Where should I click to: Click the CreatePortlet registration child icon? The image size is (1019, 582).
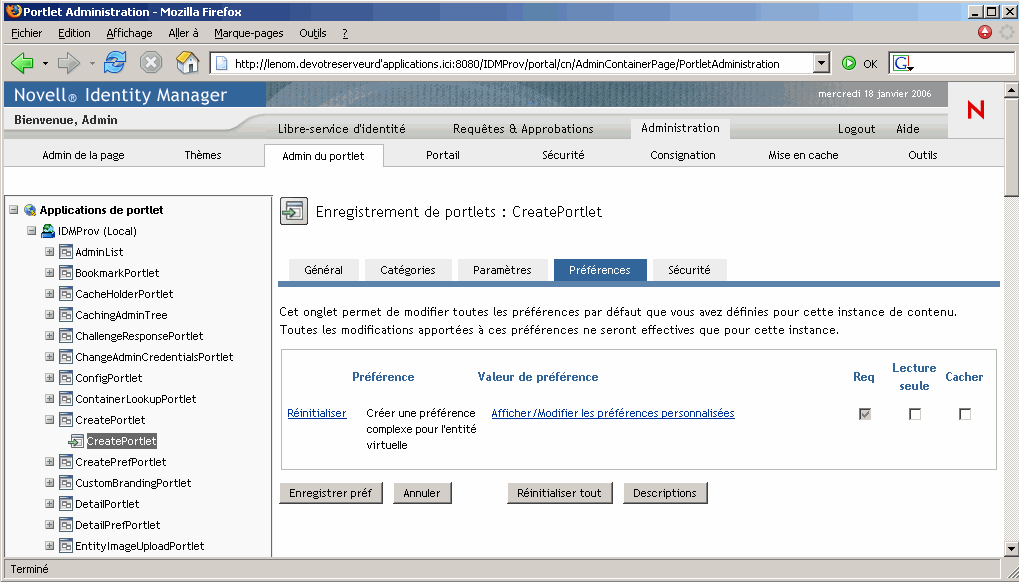coord(77,441)
